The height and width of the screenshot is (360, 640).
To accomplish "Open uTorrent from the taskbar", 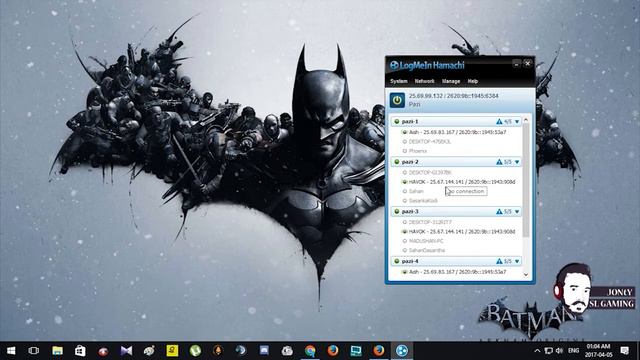I will tap(195, 351).
